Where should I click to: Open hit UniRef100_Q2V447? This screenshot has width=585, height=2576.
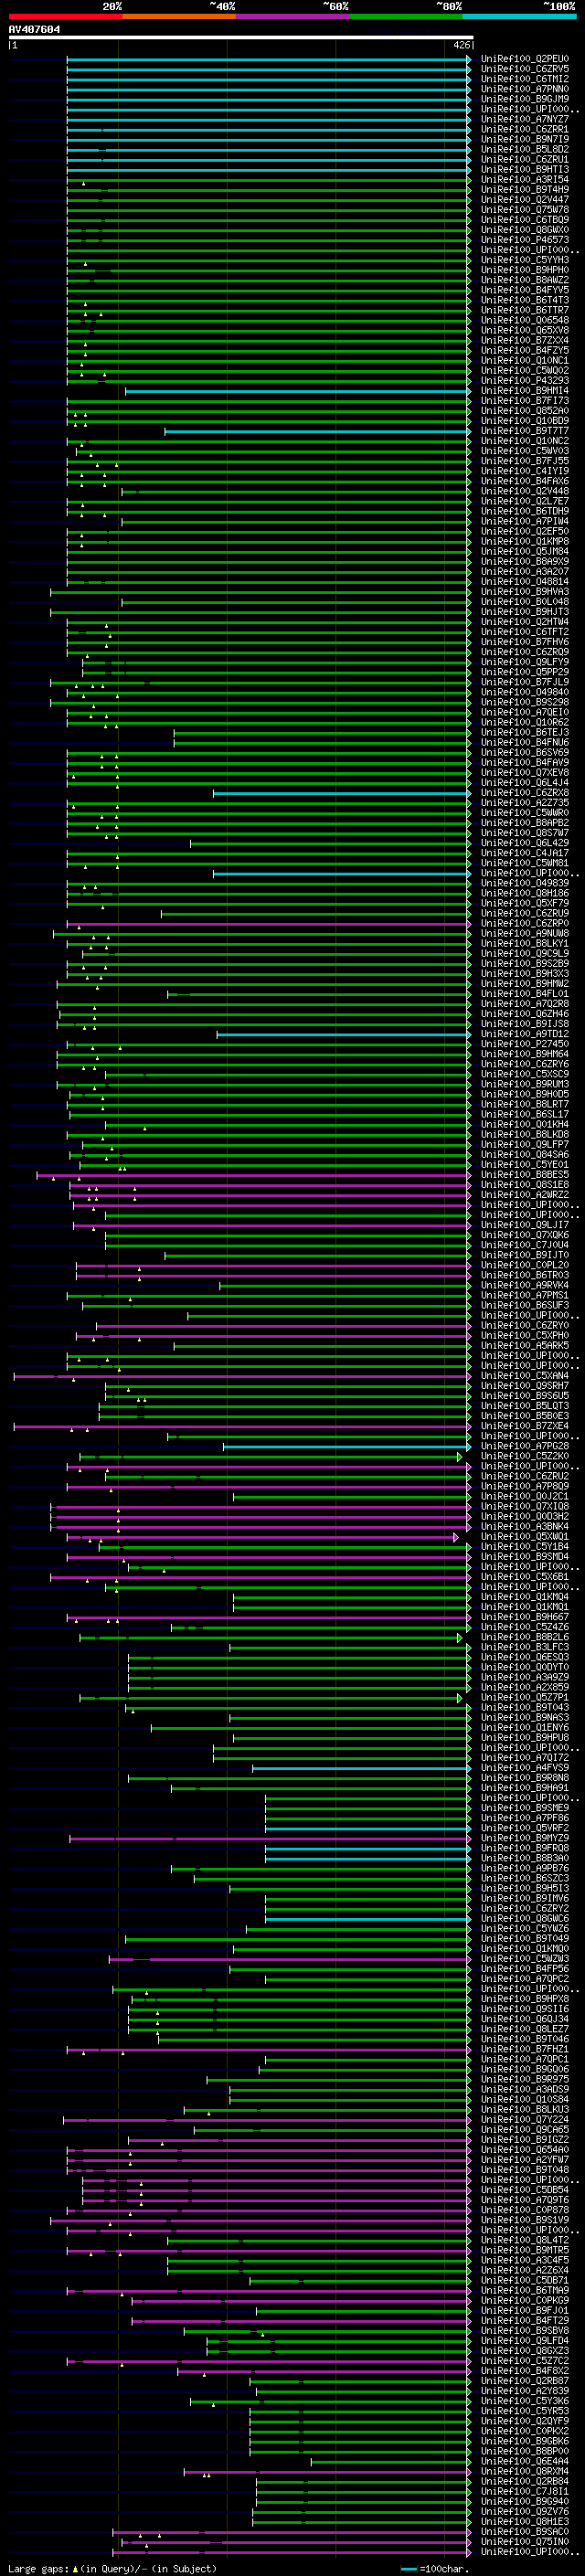pyautogui.click(x=525, y=199)
